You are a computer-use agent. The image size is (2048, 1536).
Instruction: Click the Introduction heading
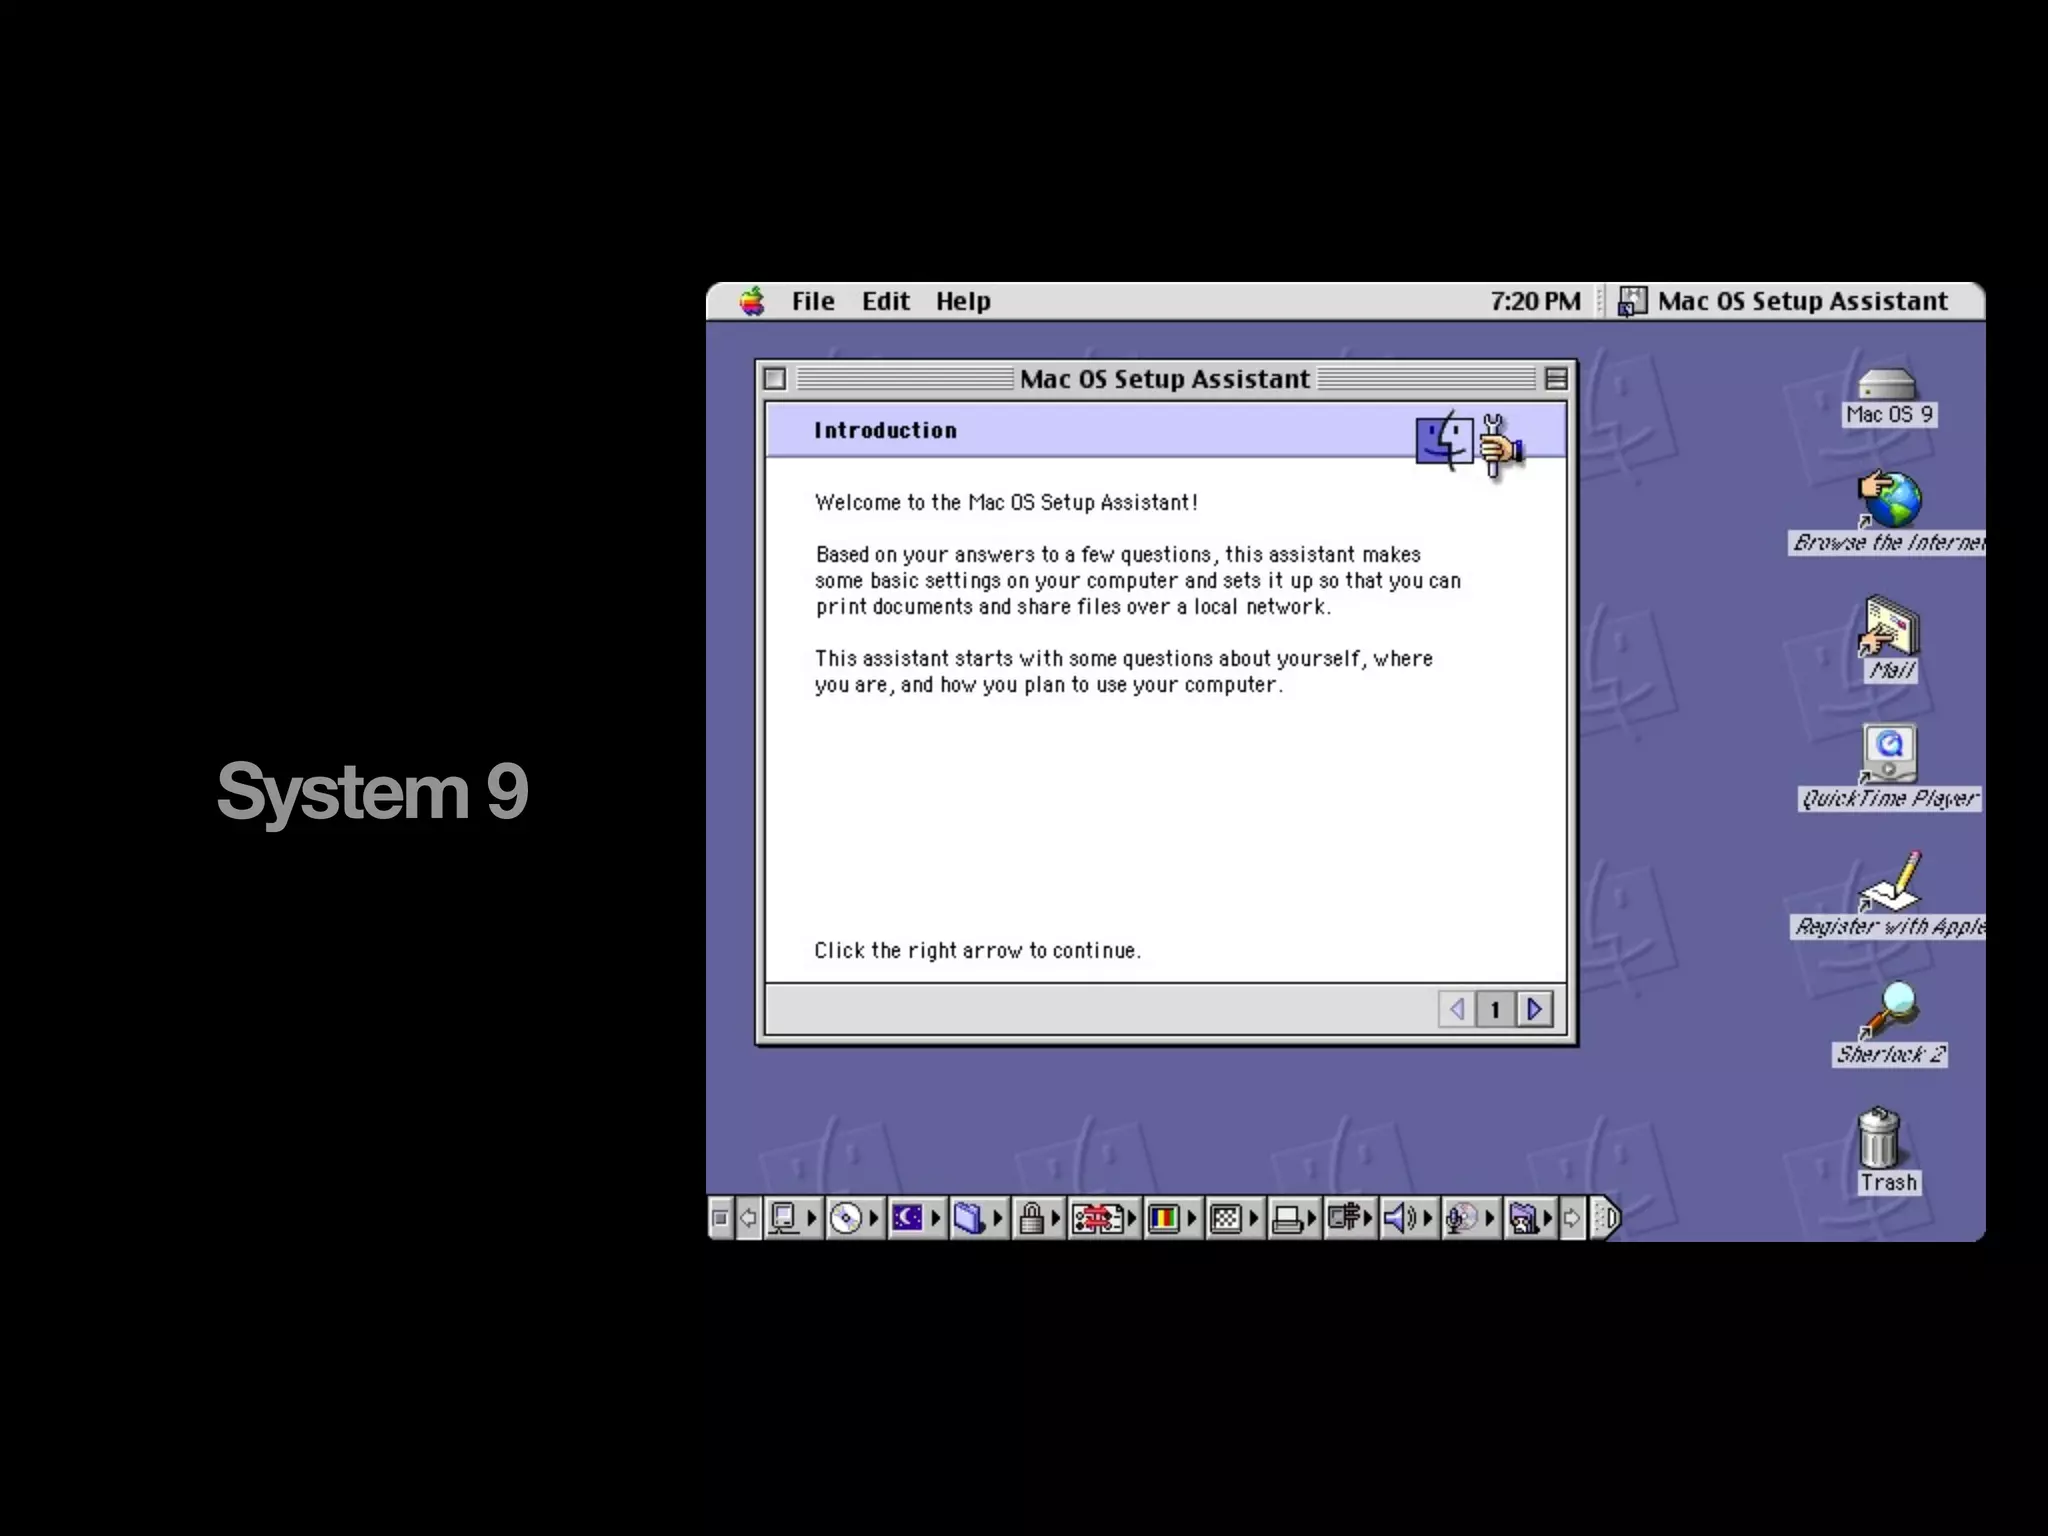[885, 430]
